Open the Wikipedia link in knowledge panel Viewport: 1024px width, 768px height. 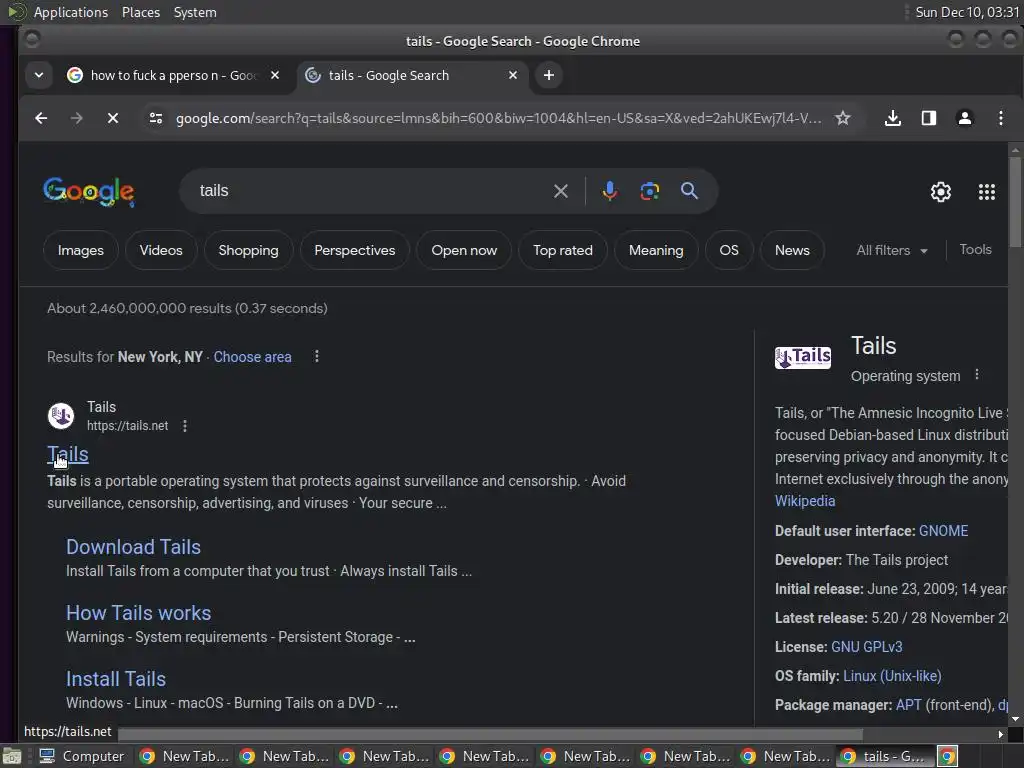(x=805, y=501)
